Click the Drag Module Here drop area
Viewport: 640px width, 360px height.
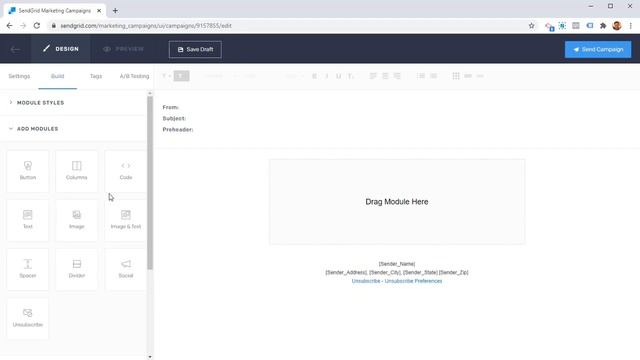pyautogui.click(x=397, y=202)
